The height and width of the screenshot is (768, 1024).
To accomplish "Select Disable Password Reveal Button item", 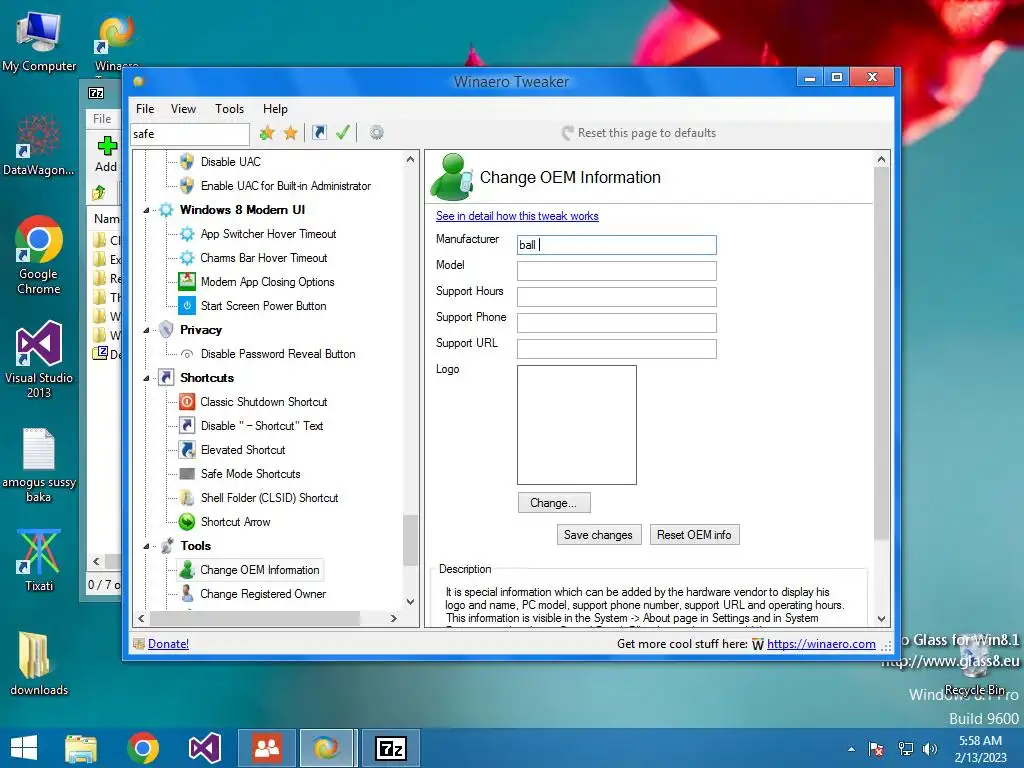I will point(278,354).
